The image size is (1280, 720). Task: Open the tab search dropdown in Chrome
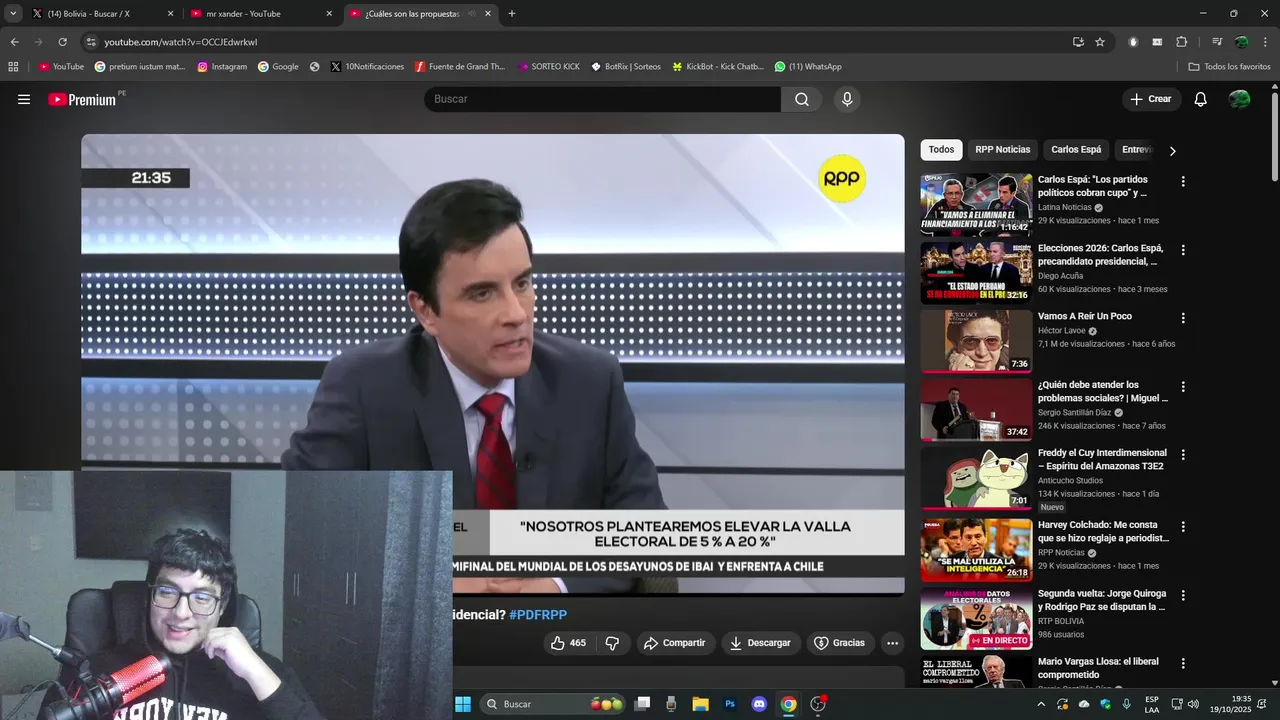point(13,13)
